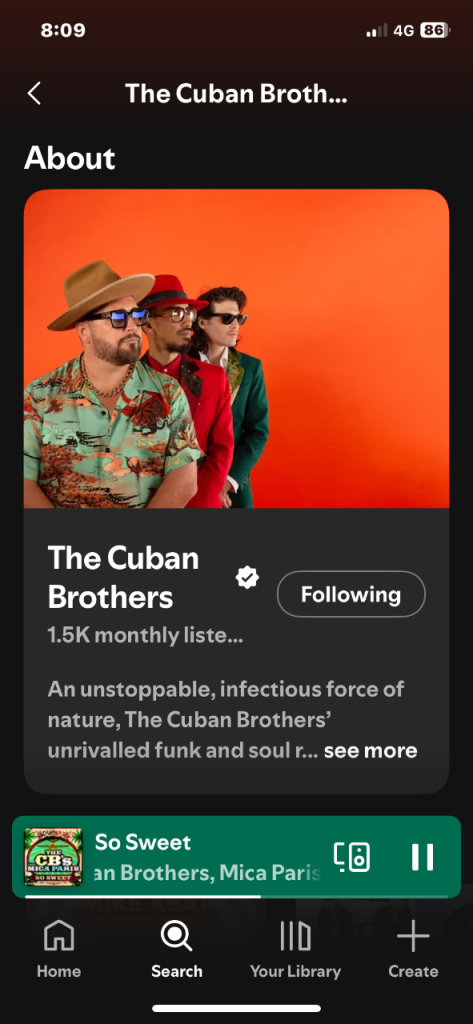Tap the Home house icon
Screen dimensions: 473x1024
pyautogui.click(x=59, y=936)
